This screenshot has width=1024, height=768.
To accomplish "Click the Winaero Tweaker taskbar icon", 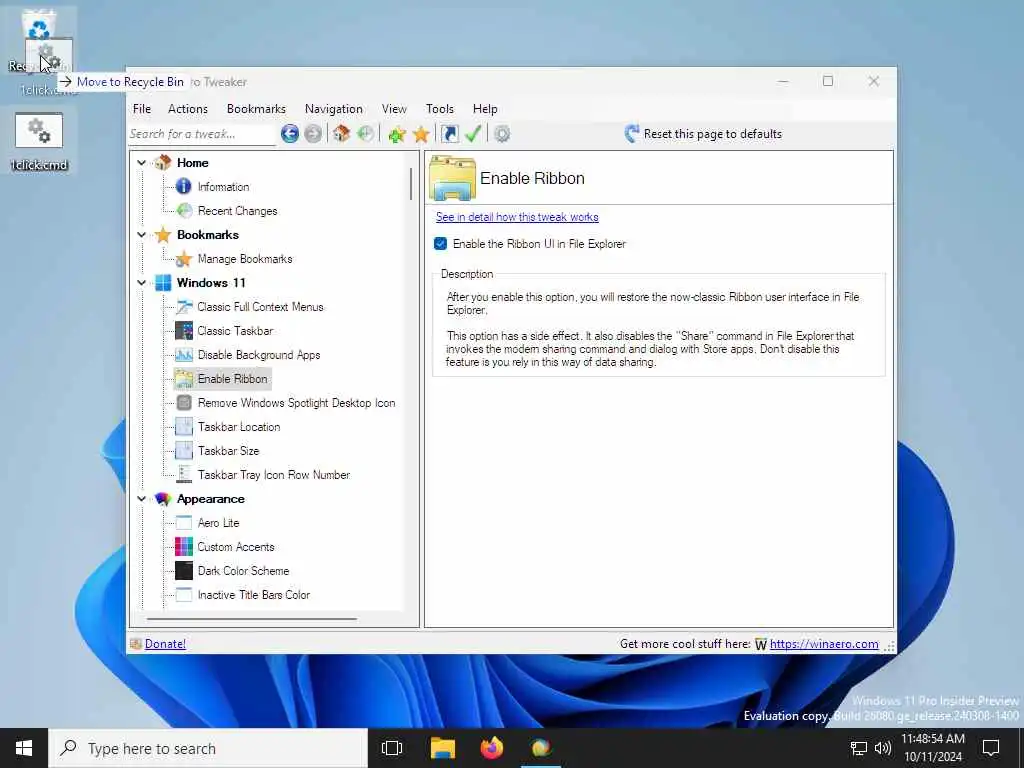I will pyautogui.click(x=541, y=748).
